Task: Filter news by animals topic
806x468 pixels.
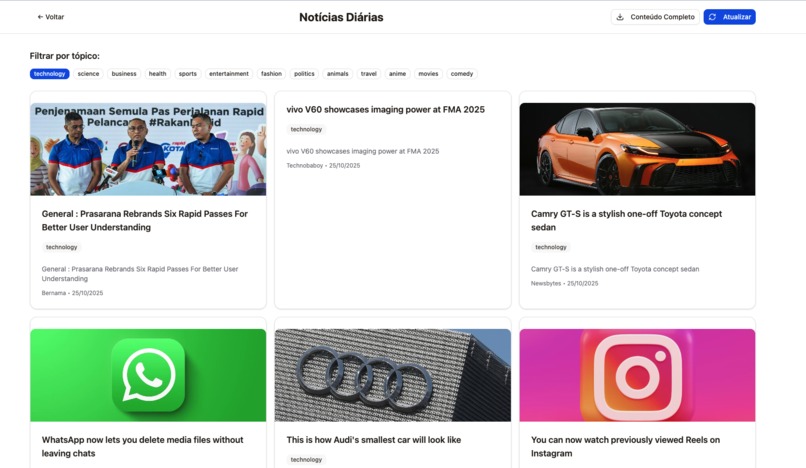Action: click(x=338, y=74)
